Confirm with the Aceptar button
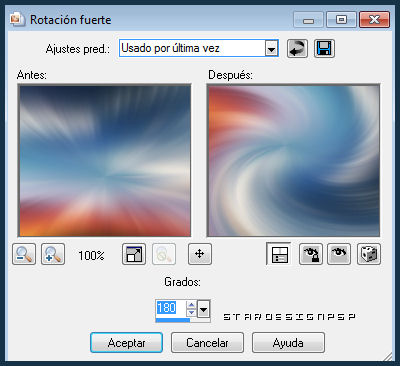Image resolution: width=400 pixels, height=366 pixels. click(x=126, y=343)
